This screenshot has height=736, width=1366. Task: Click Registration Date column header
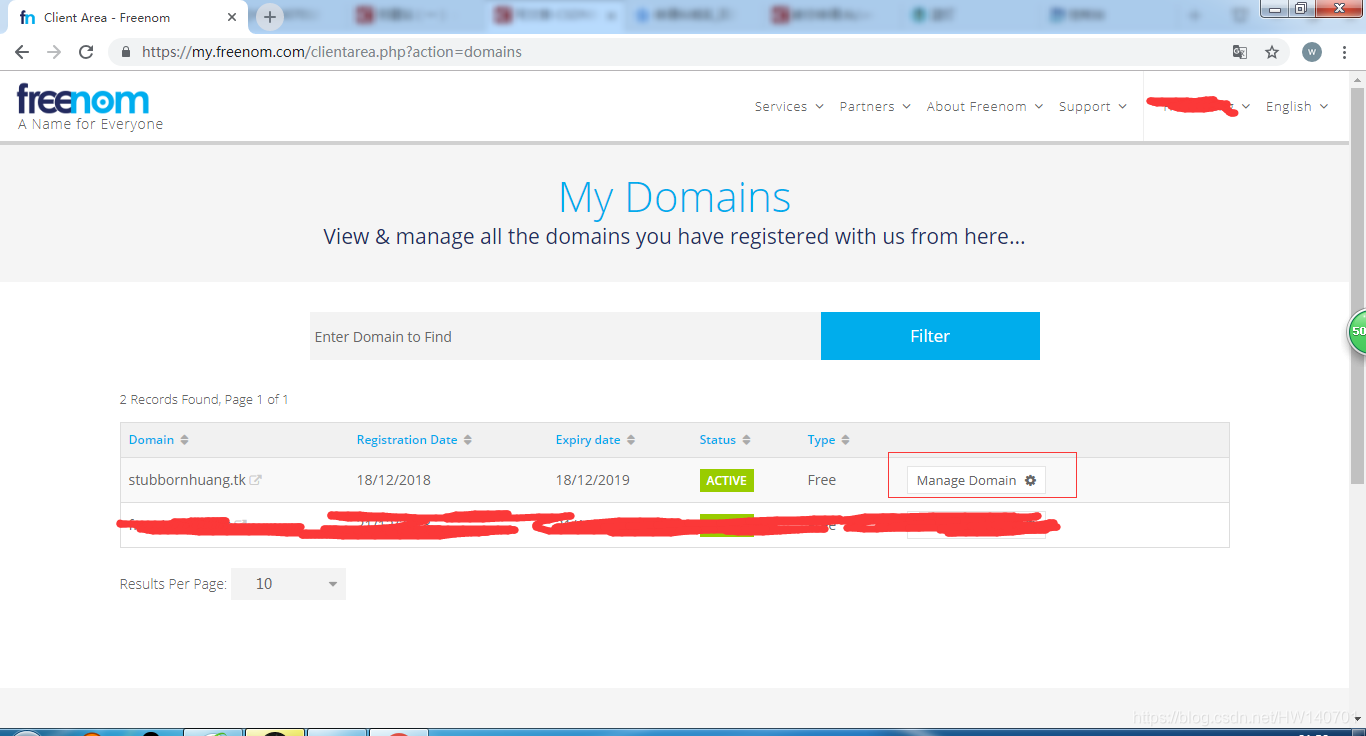click(x=407, y=440)
